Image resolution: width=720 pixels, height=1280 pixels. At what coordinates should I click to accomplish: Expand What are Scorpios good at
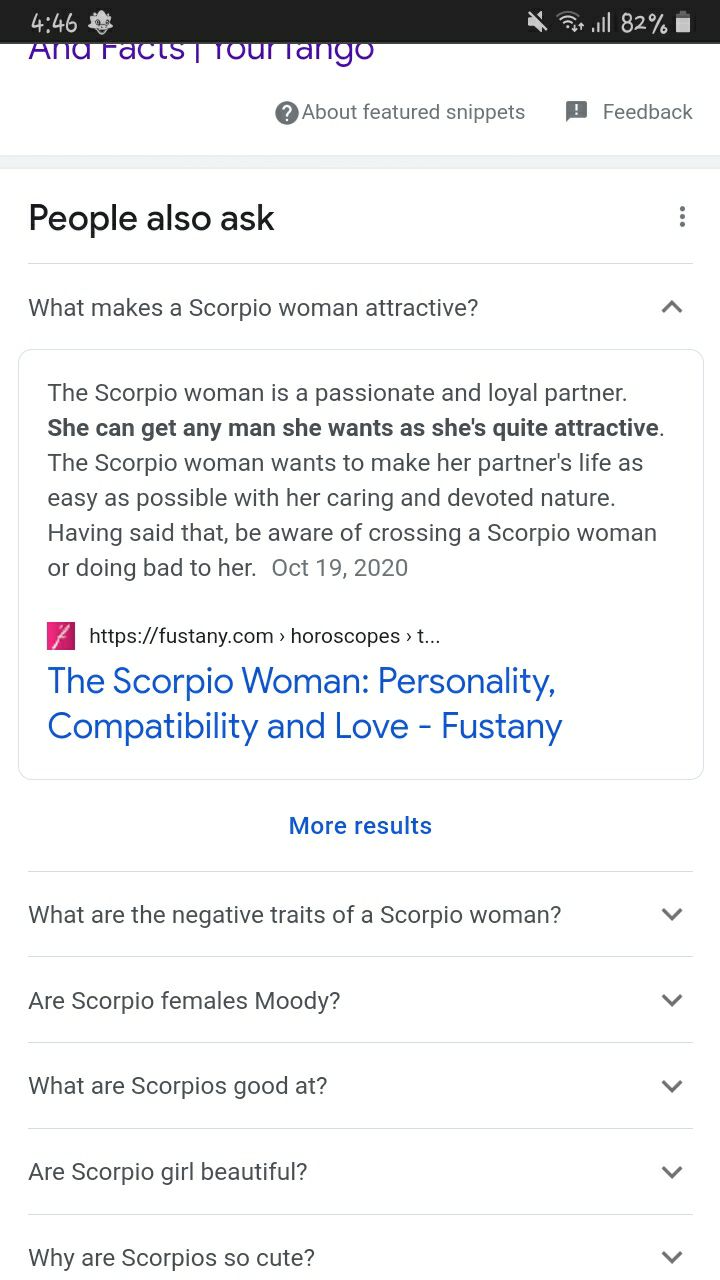(360, 1086)
